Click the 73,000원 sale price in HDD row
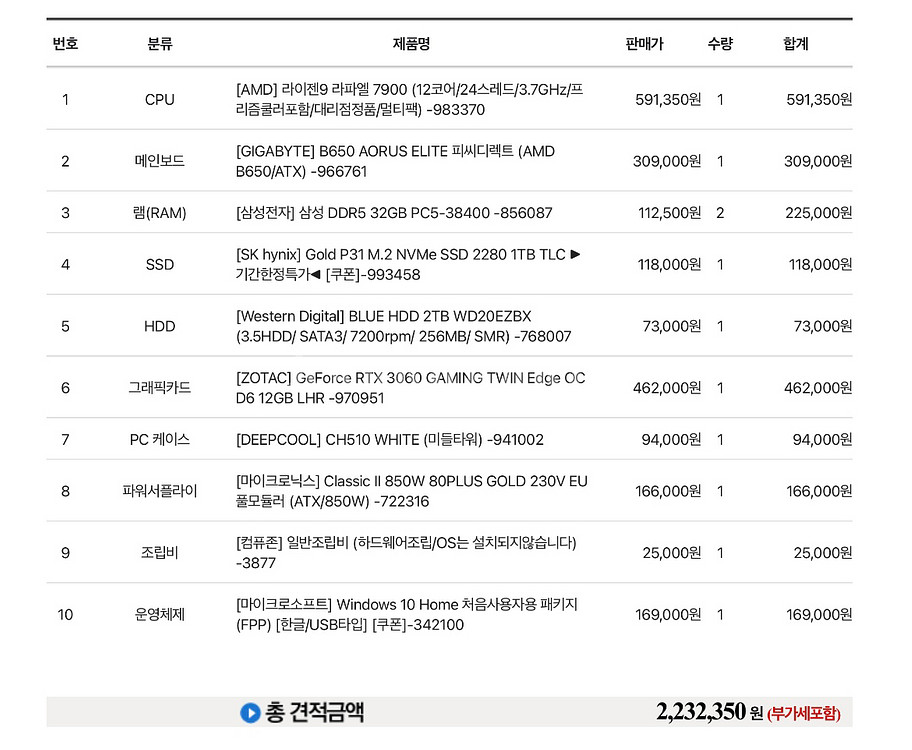Image resolution: width=912 pixels, height=750 pixels. click(x=672, y=326)
